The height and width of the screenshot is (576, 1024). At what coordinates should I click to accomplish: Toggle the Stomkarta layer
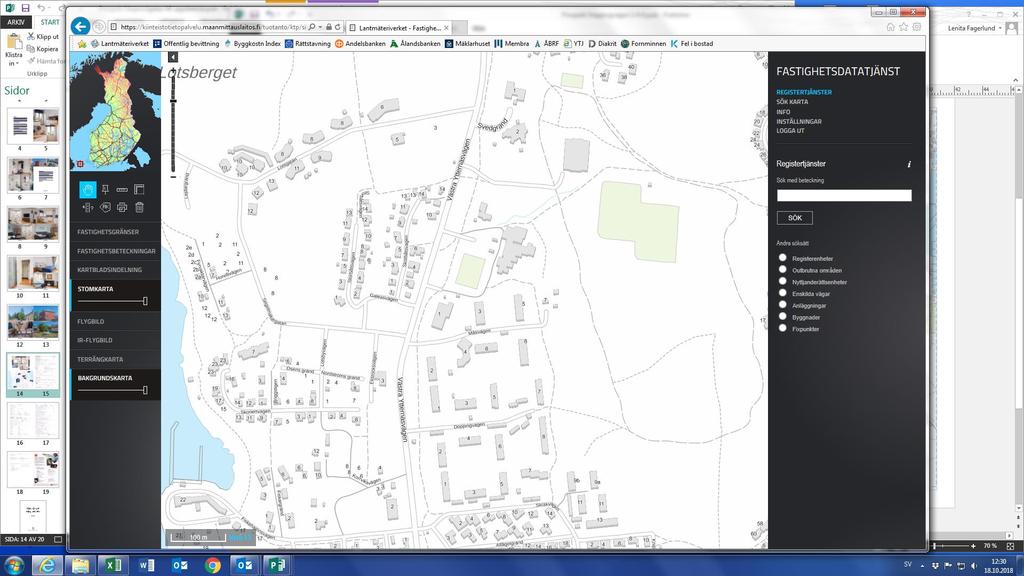[95, 289]
